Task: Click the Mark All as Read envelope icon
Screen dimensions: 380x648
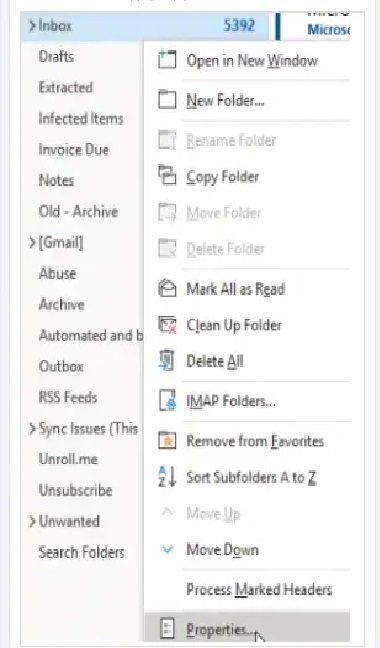Action: (167, 288)
